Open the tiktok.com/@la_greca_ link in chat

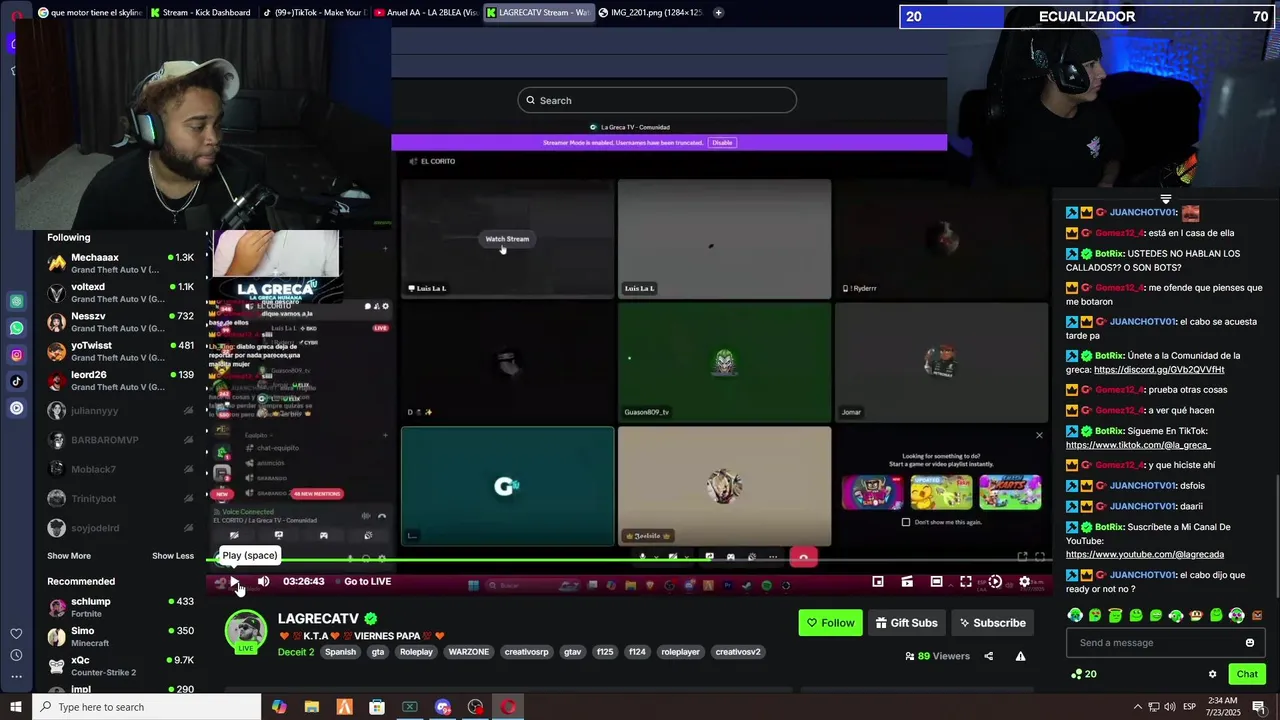[1138, 445]
